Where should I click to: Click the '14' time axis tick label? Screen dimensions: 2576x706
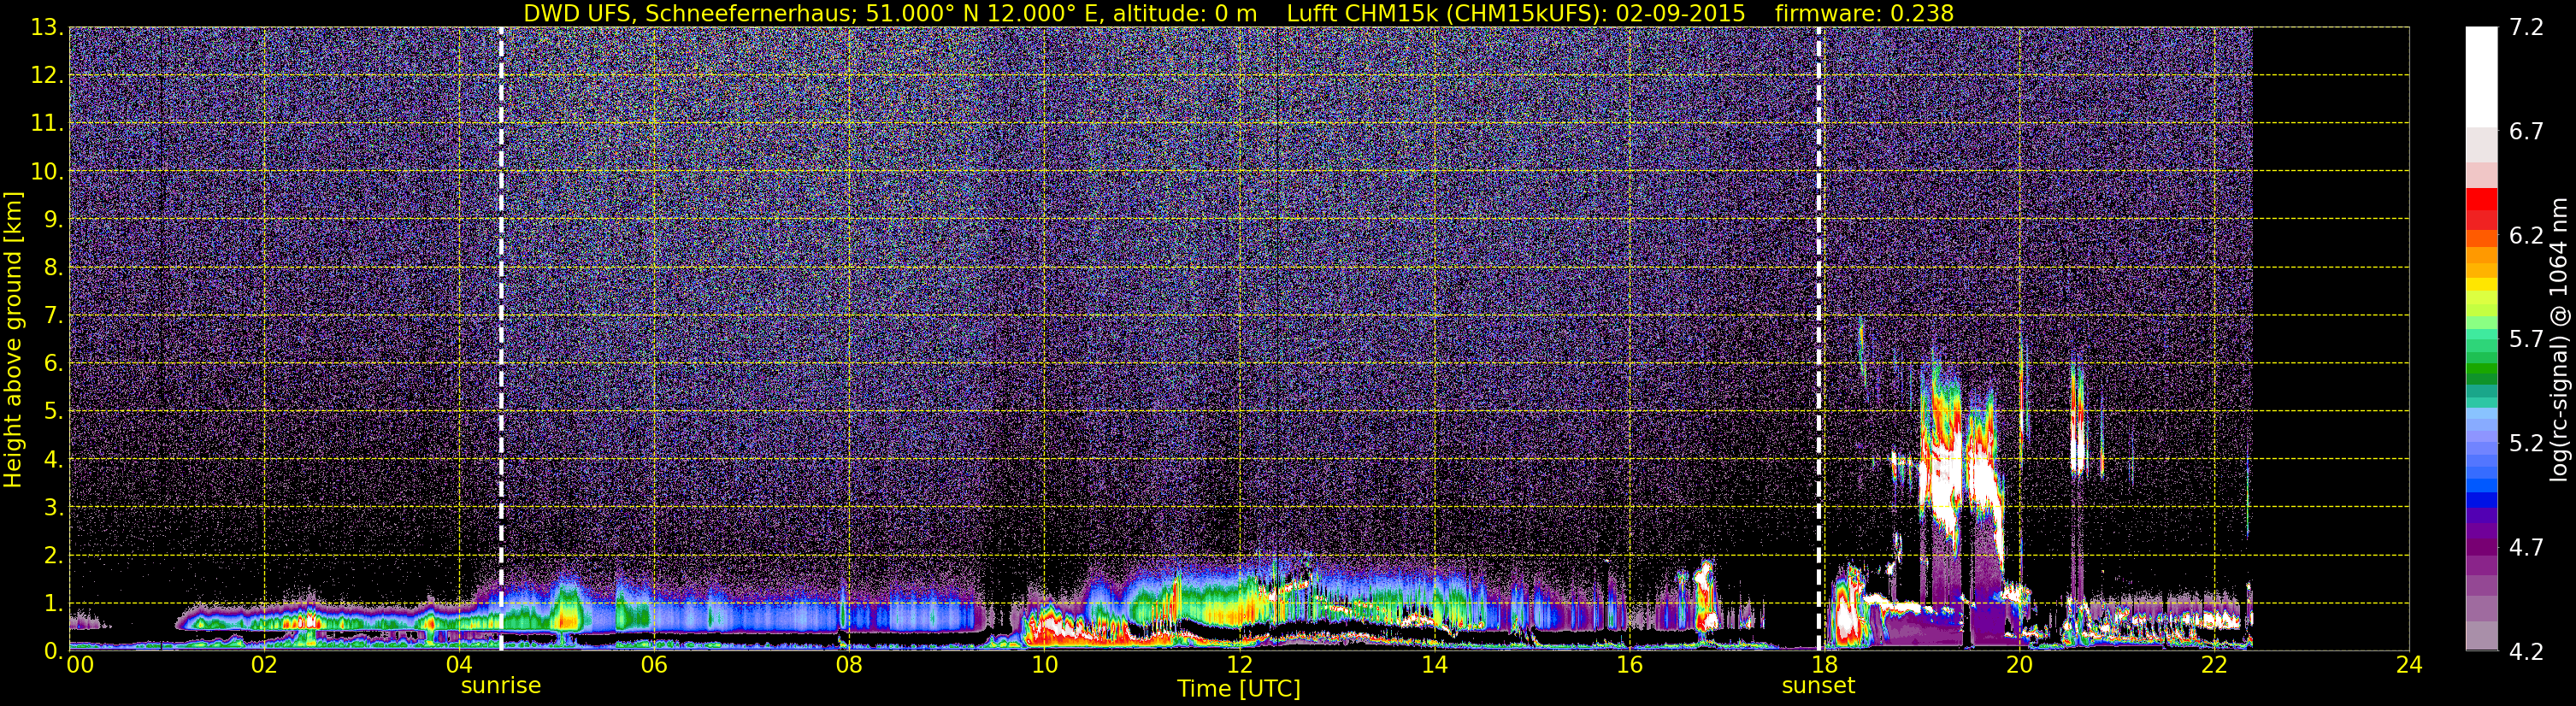[1433, 665]
